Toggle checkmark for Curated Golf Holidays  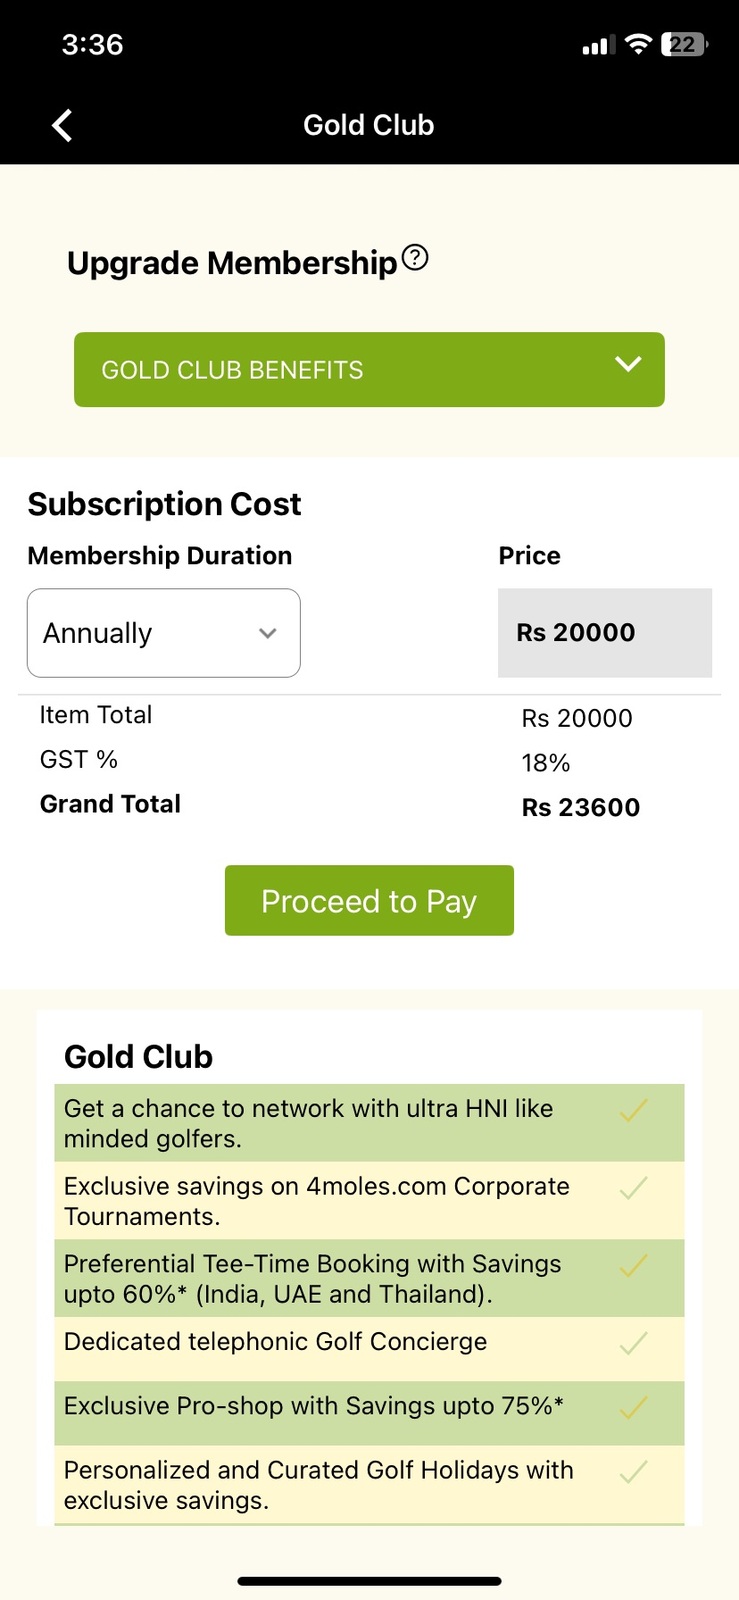[x=634, y=1472]
